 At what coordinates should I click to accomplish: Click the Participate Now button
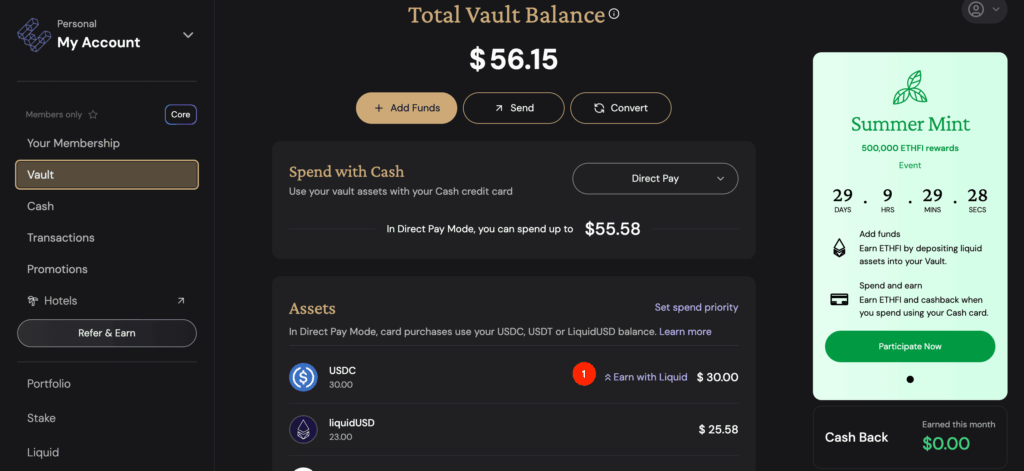click(910, 346)
